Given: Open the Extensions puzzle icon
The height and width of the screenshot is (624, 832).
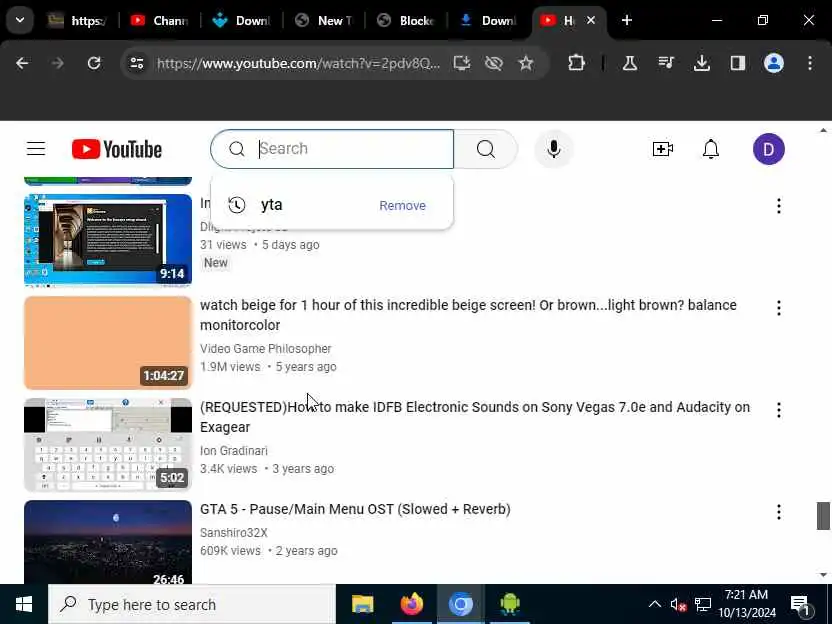Looking at the screenshot, I should point(576,63).
